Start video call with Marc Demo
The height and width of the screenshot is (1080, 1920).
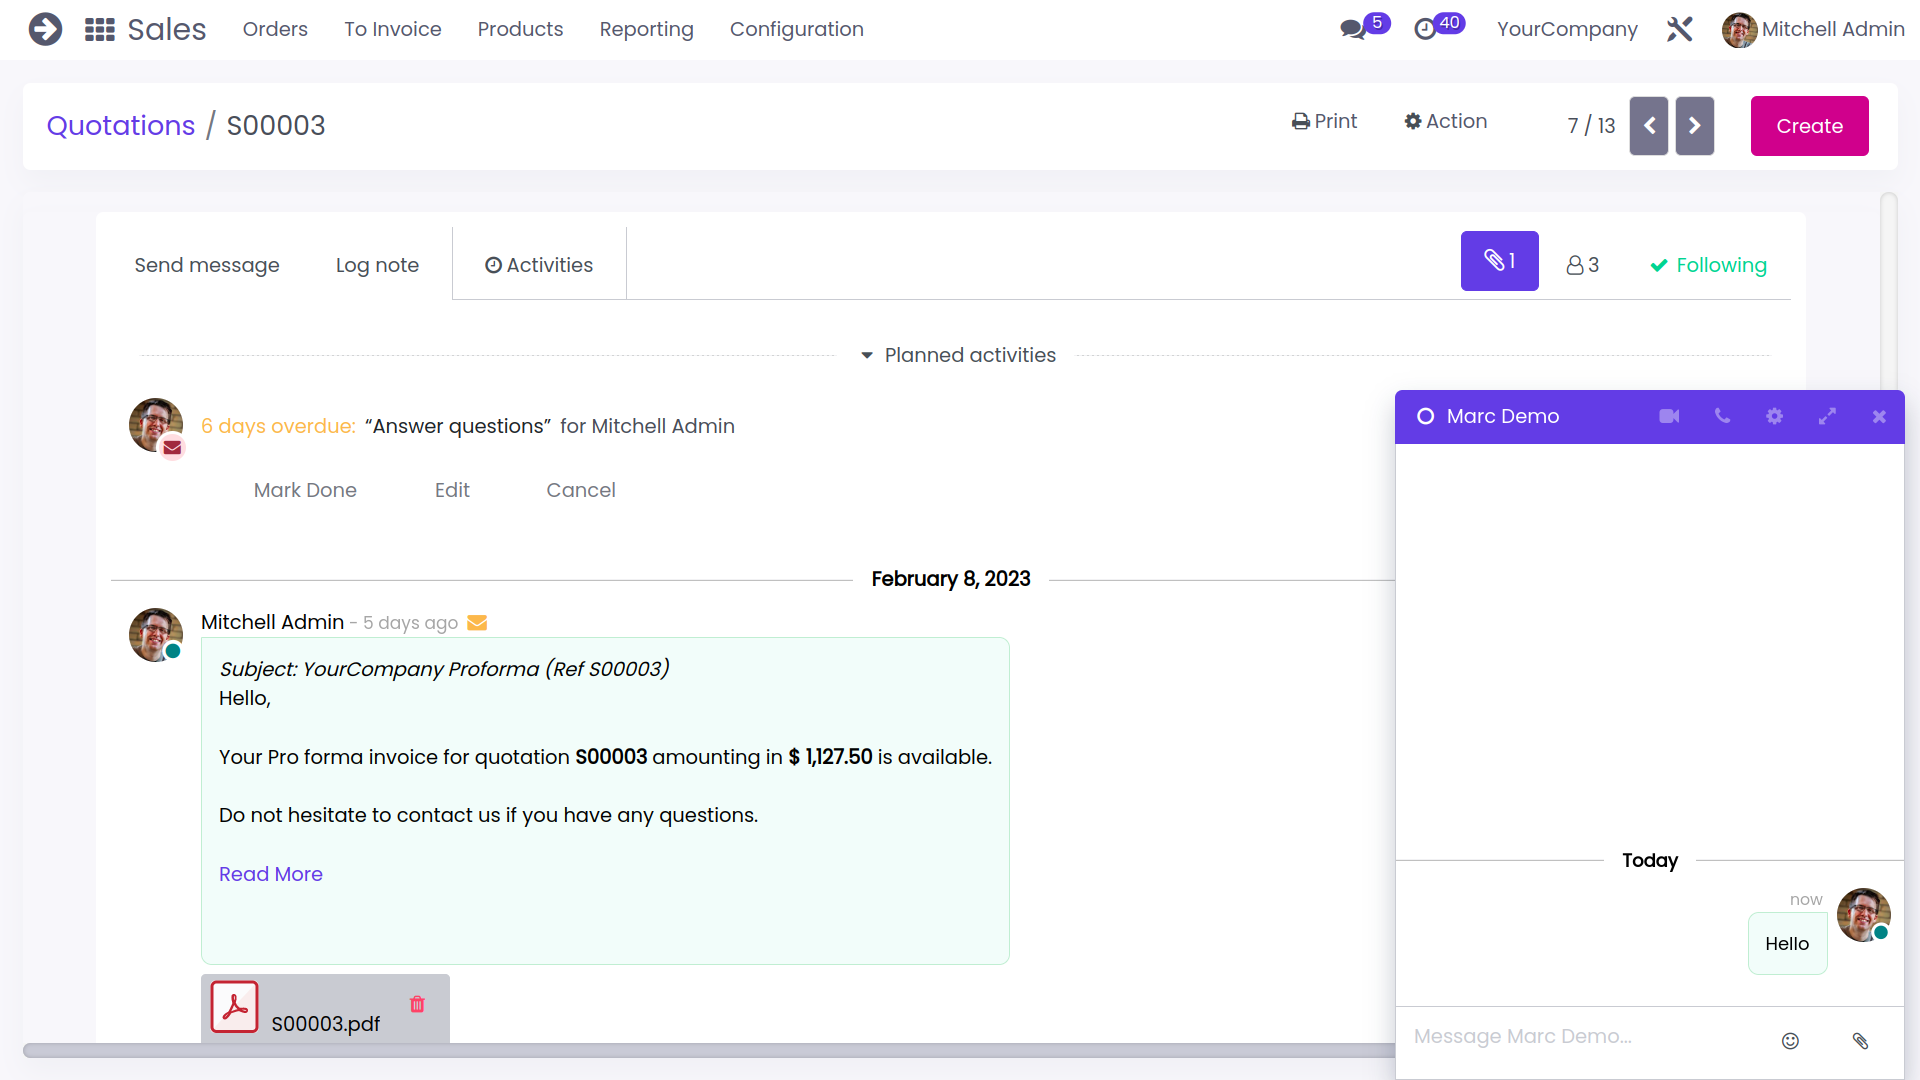click(1669, 416)
